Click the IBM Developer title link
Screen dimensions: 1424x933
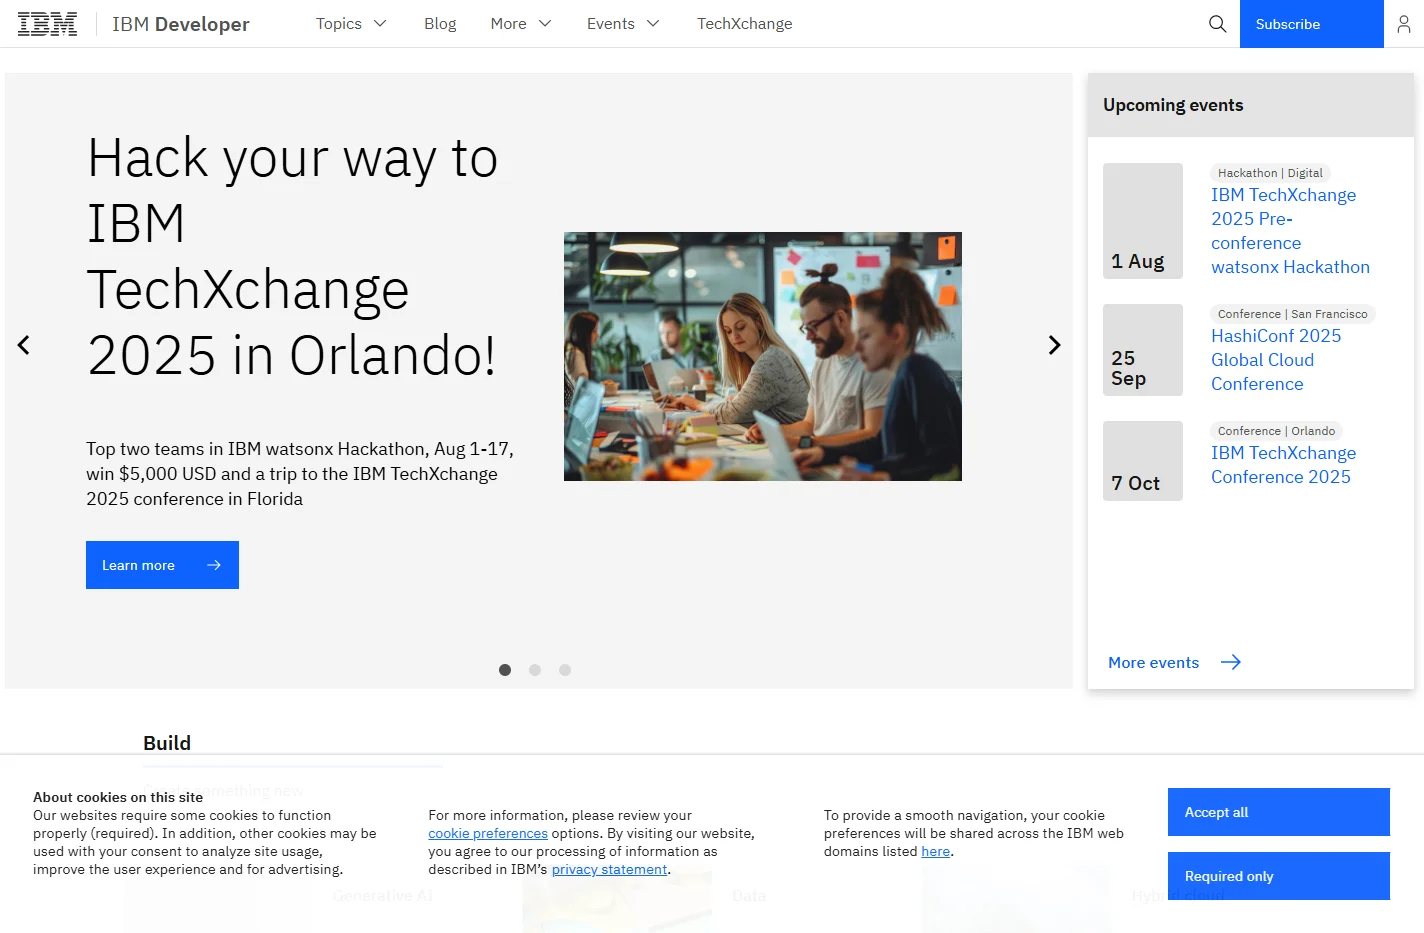point(181,24)
